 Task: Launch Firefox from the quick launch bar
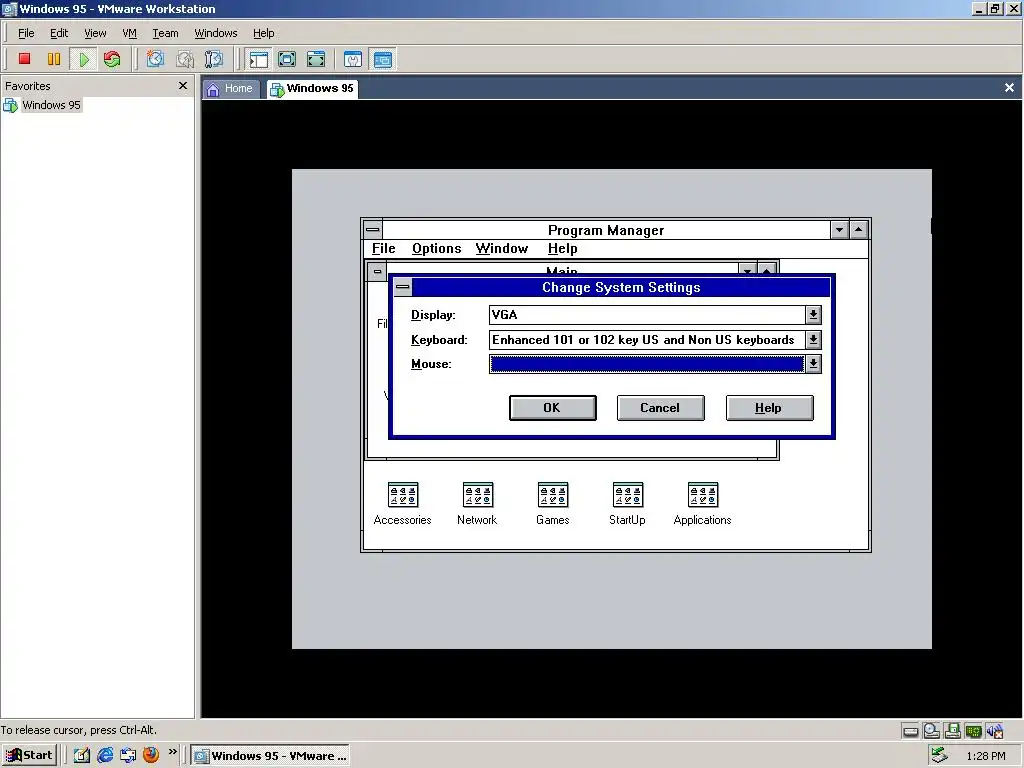click(151, 755)
